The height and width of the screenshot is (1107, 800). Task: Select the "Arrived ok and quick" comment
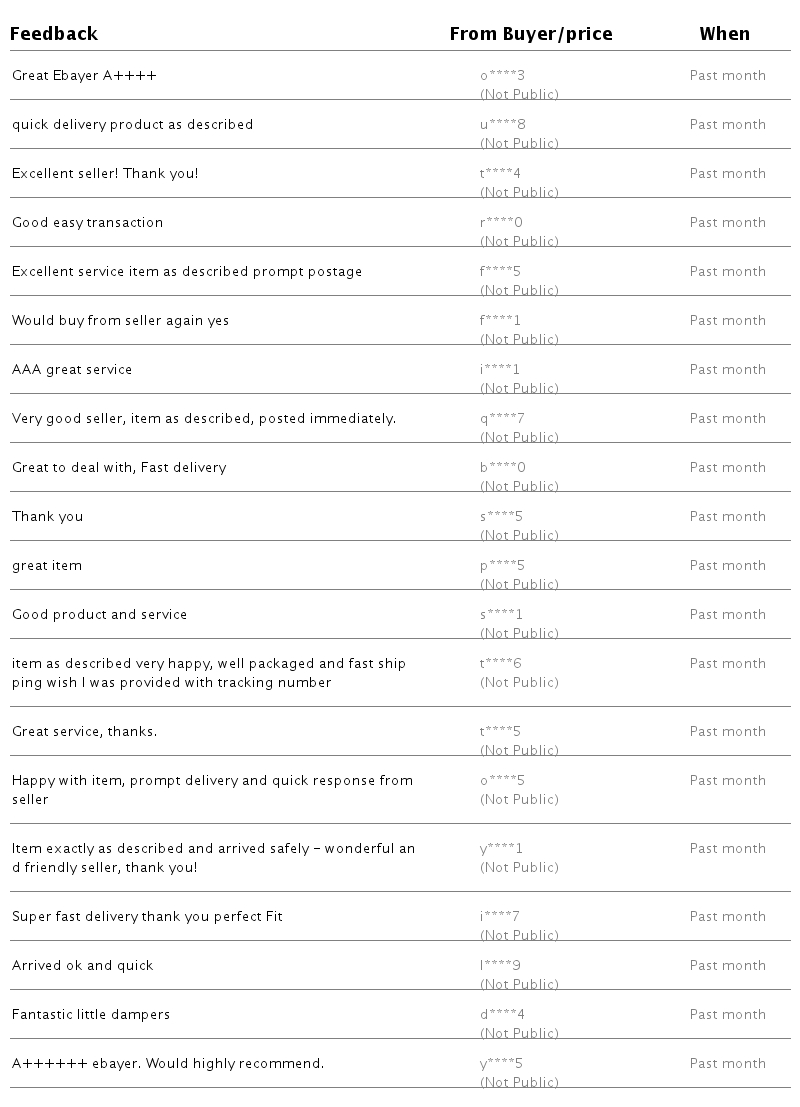point(83,965)
